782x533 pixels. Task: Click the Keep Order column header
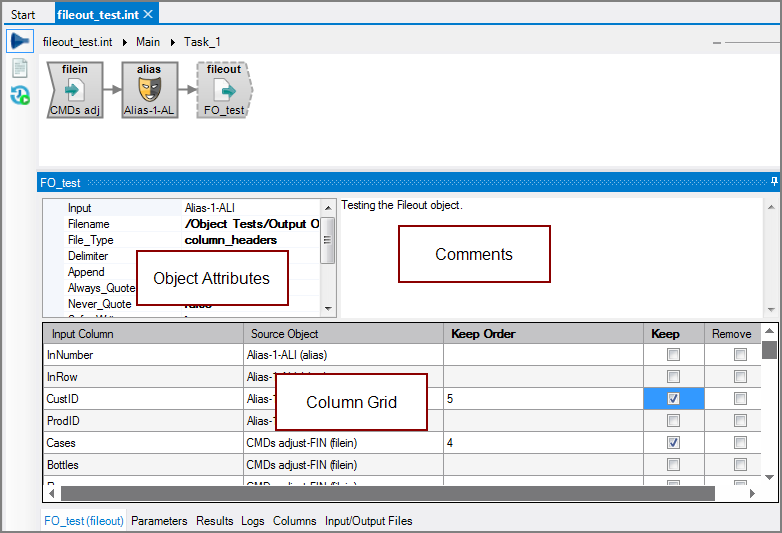[483, 334]
